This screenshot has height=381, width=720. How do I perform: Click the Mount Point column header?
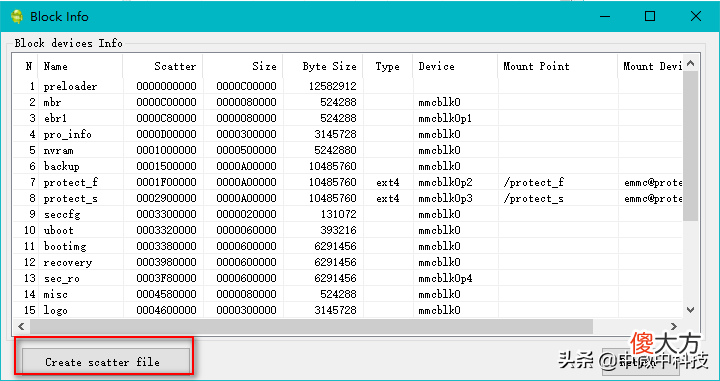[x=557, y=66]
